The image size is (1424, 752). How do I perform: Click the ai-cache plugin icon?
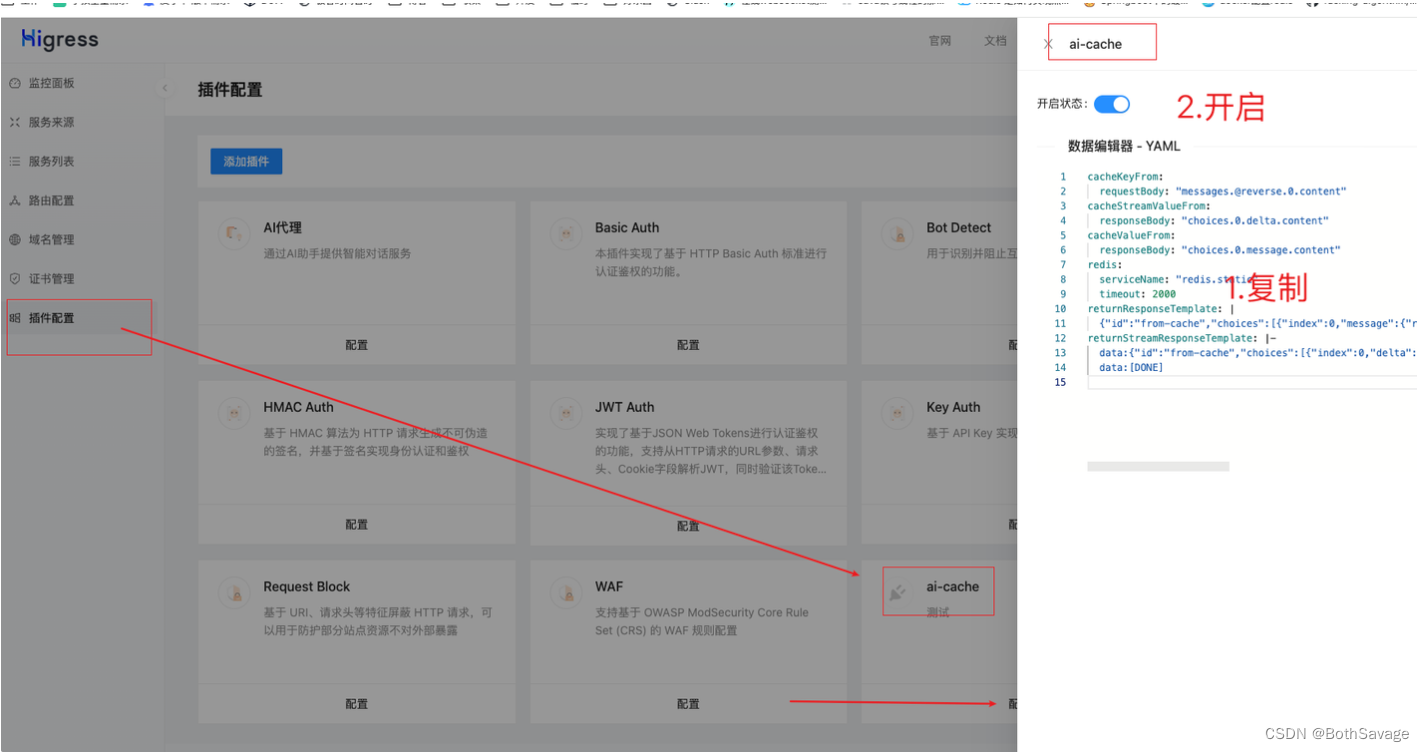click(x=898, y=593)
